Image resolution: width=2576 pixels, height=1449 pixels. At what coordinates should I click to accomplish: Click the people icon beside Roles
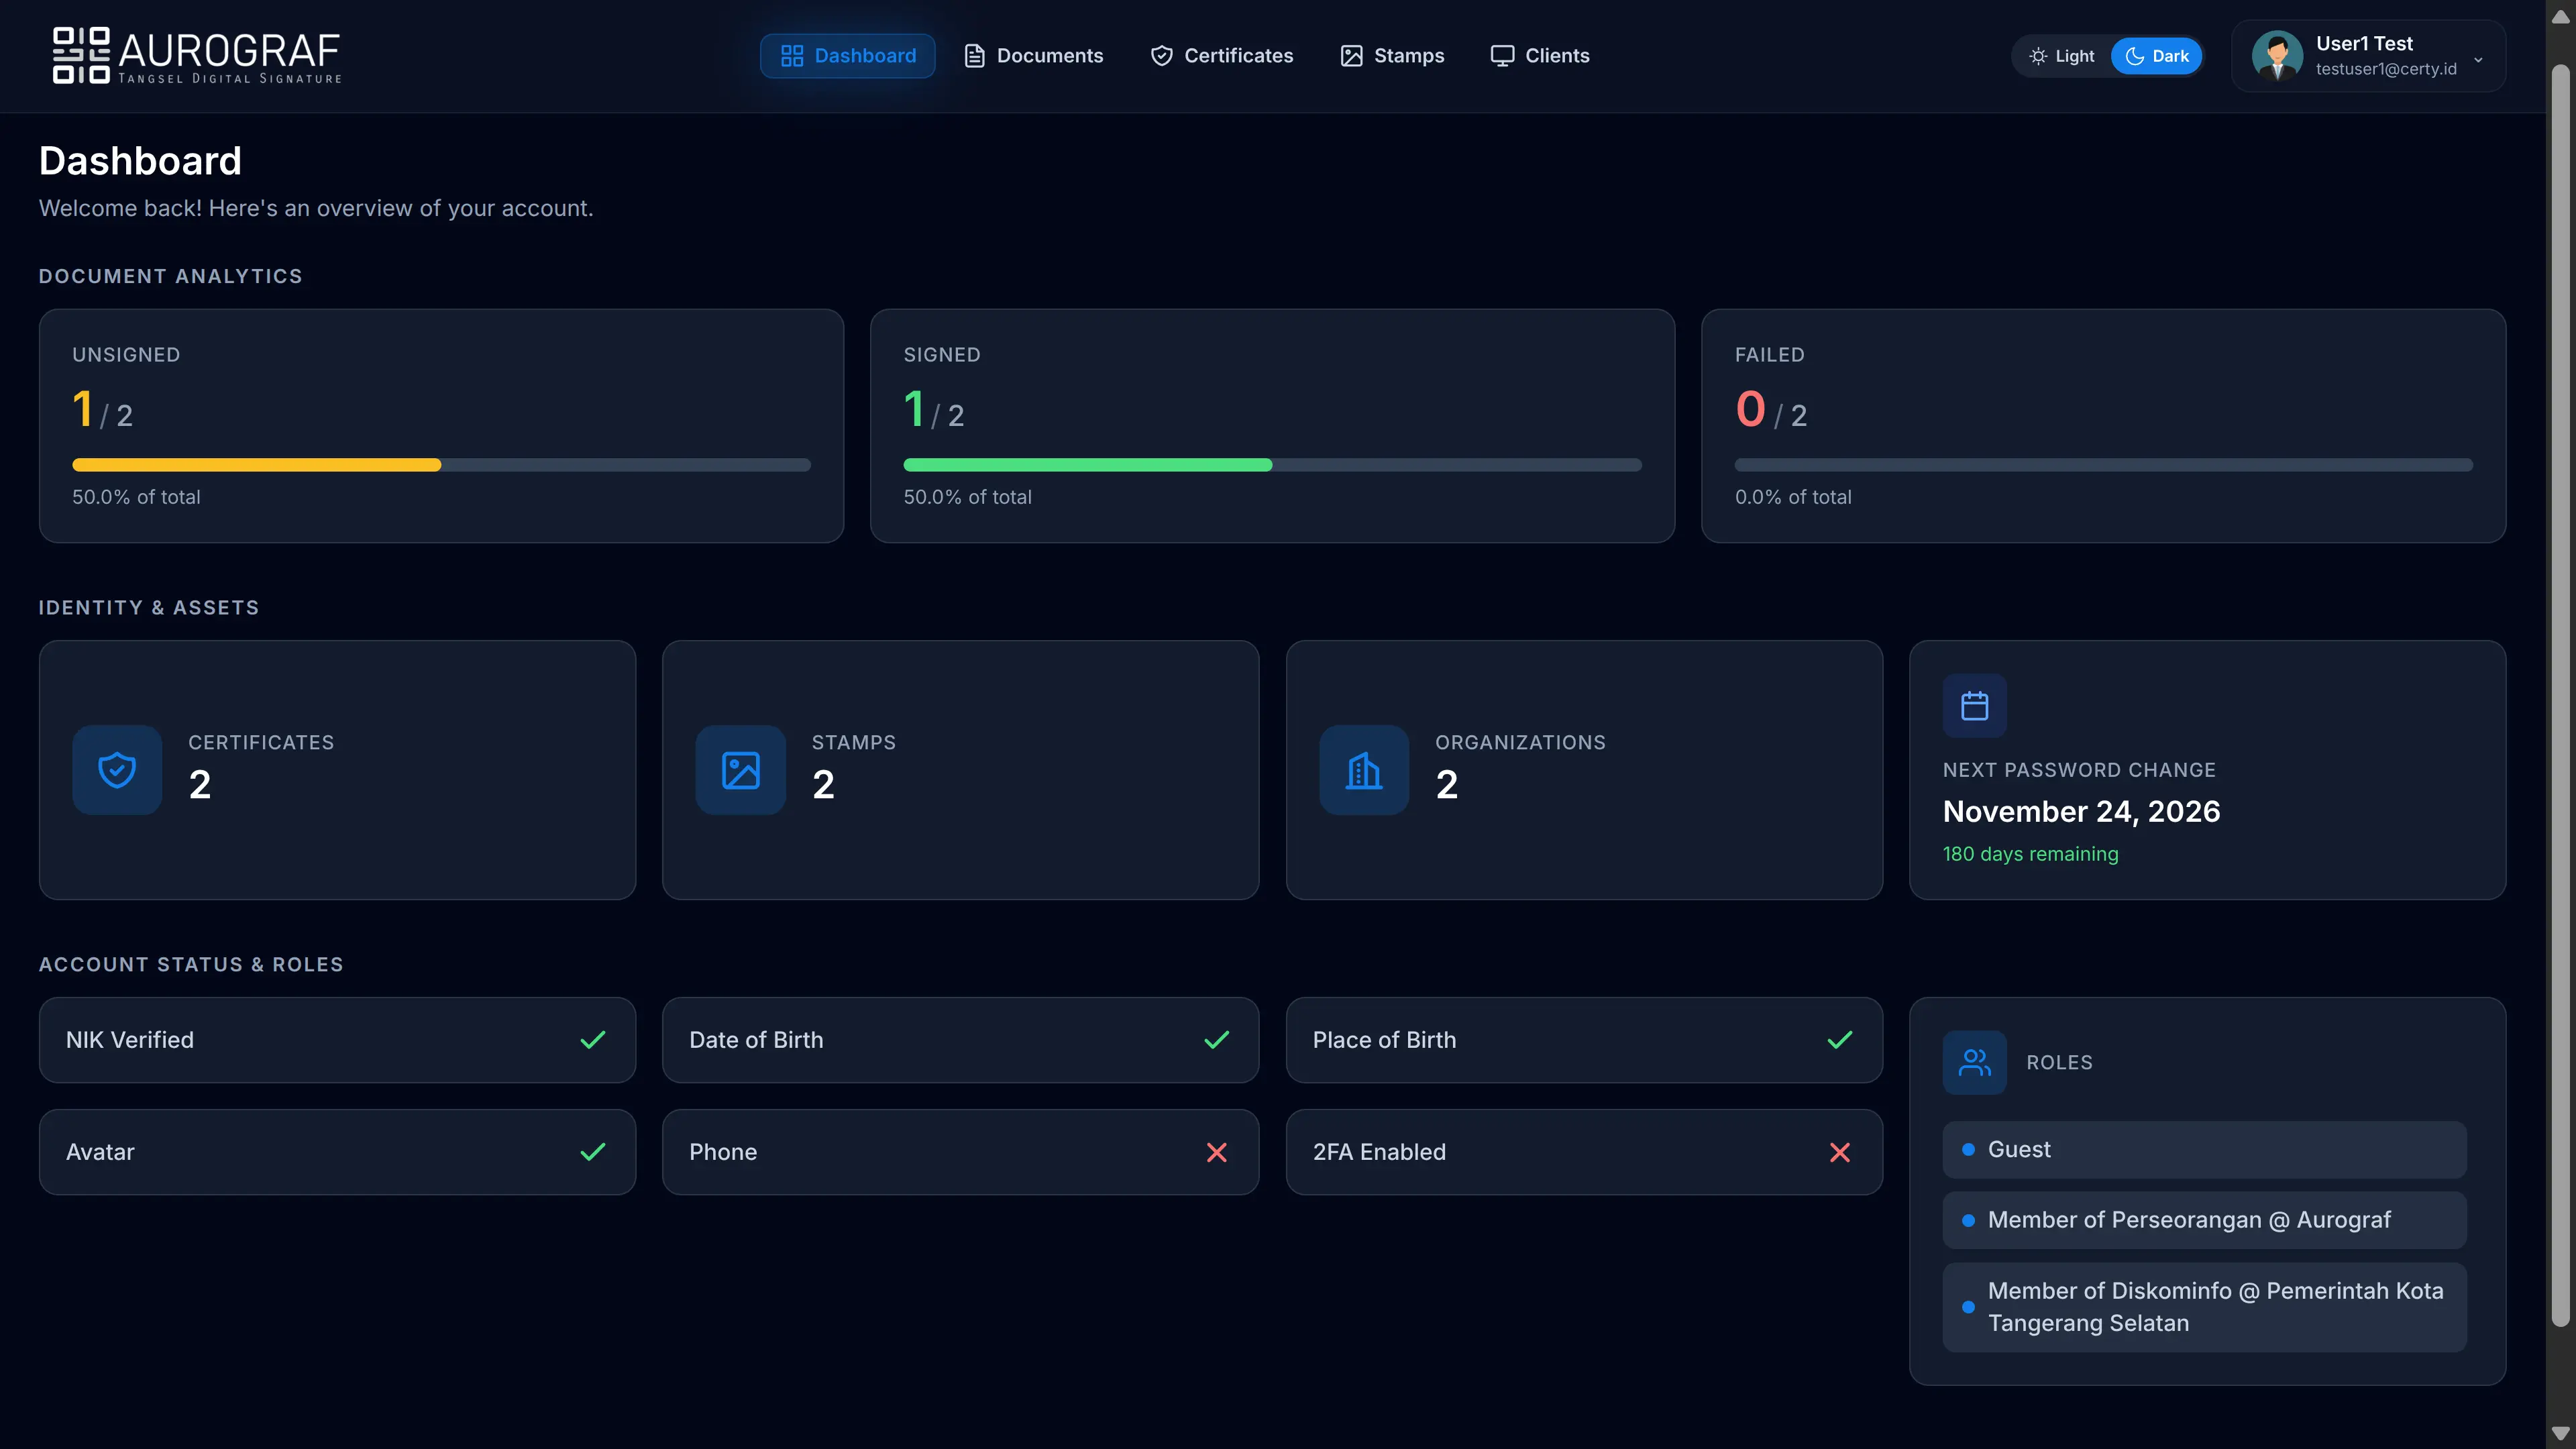point(1974,1062)
